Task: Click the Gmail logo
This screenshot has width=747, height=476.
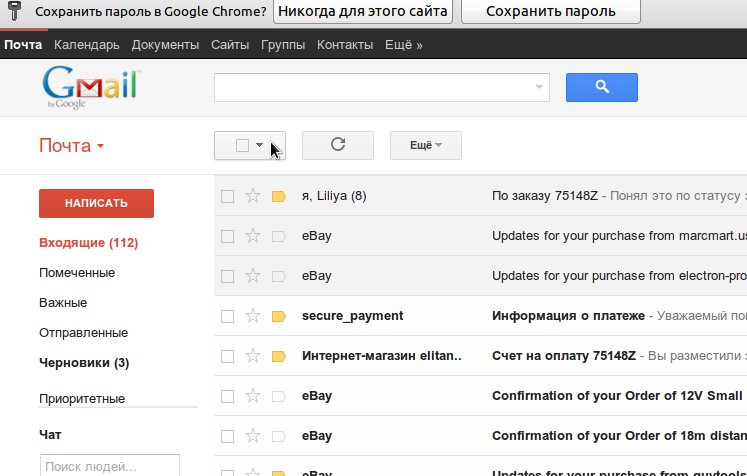Action: tap(89, 87)
